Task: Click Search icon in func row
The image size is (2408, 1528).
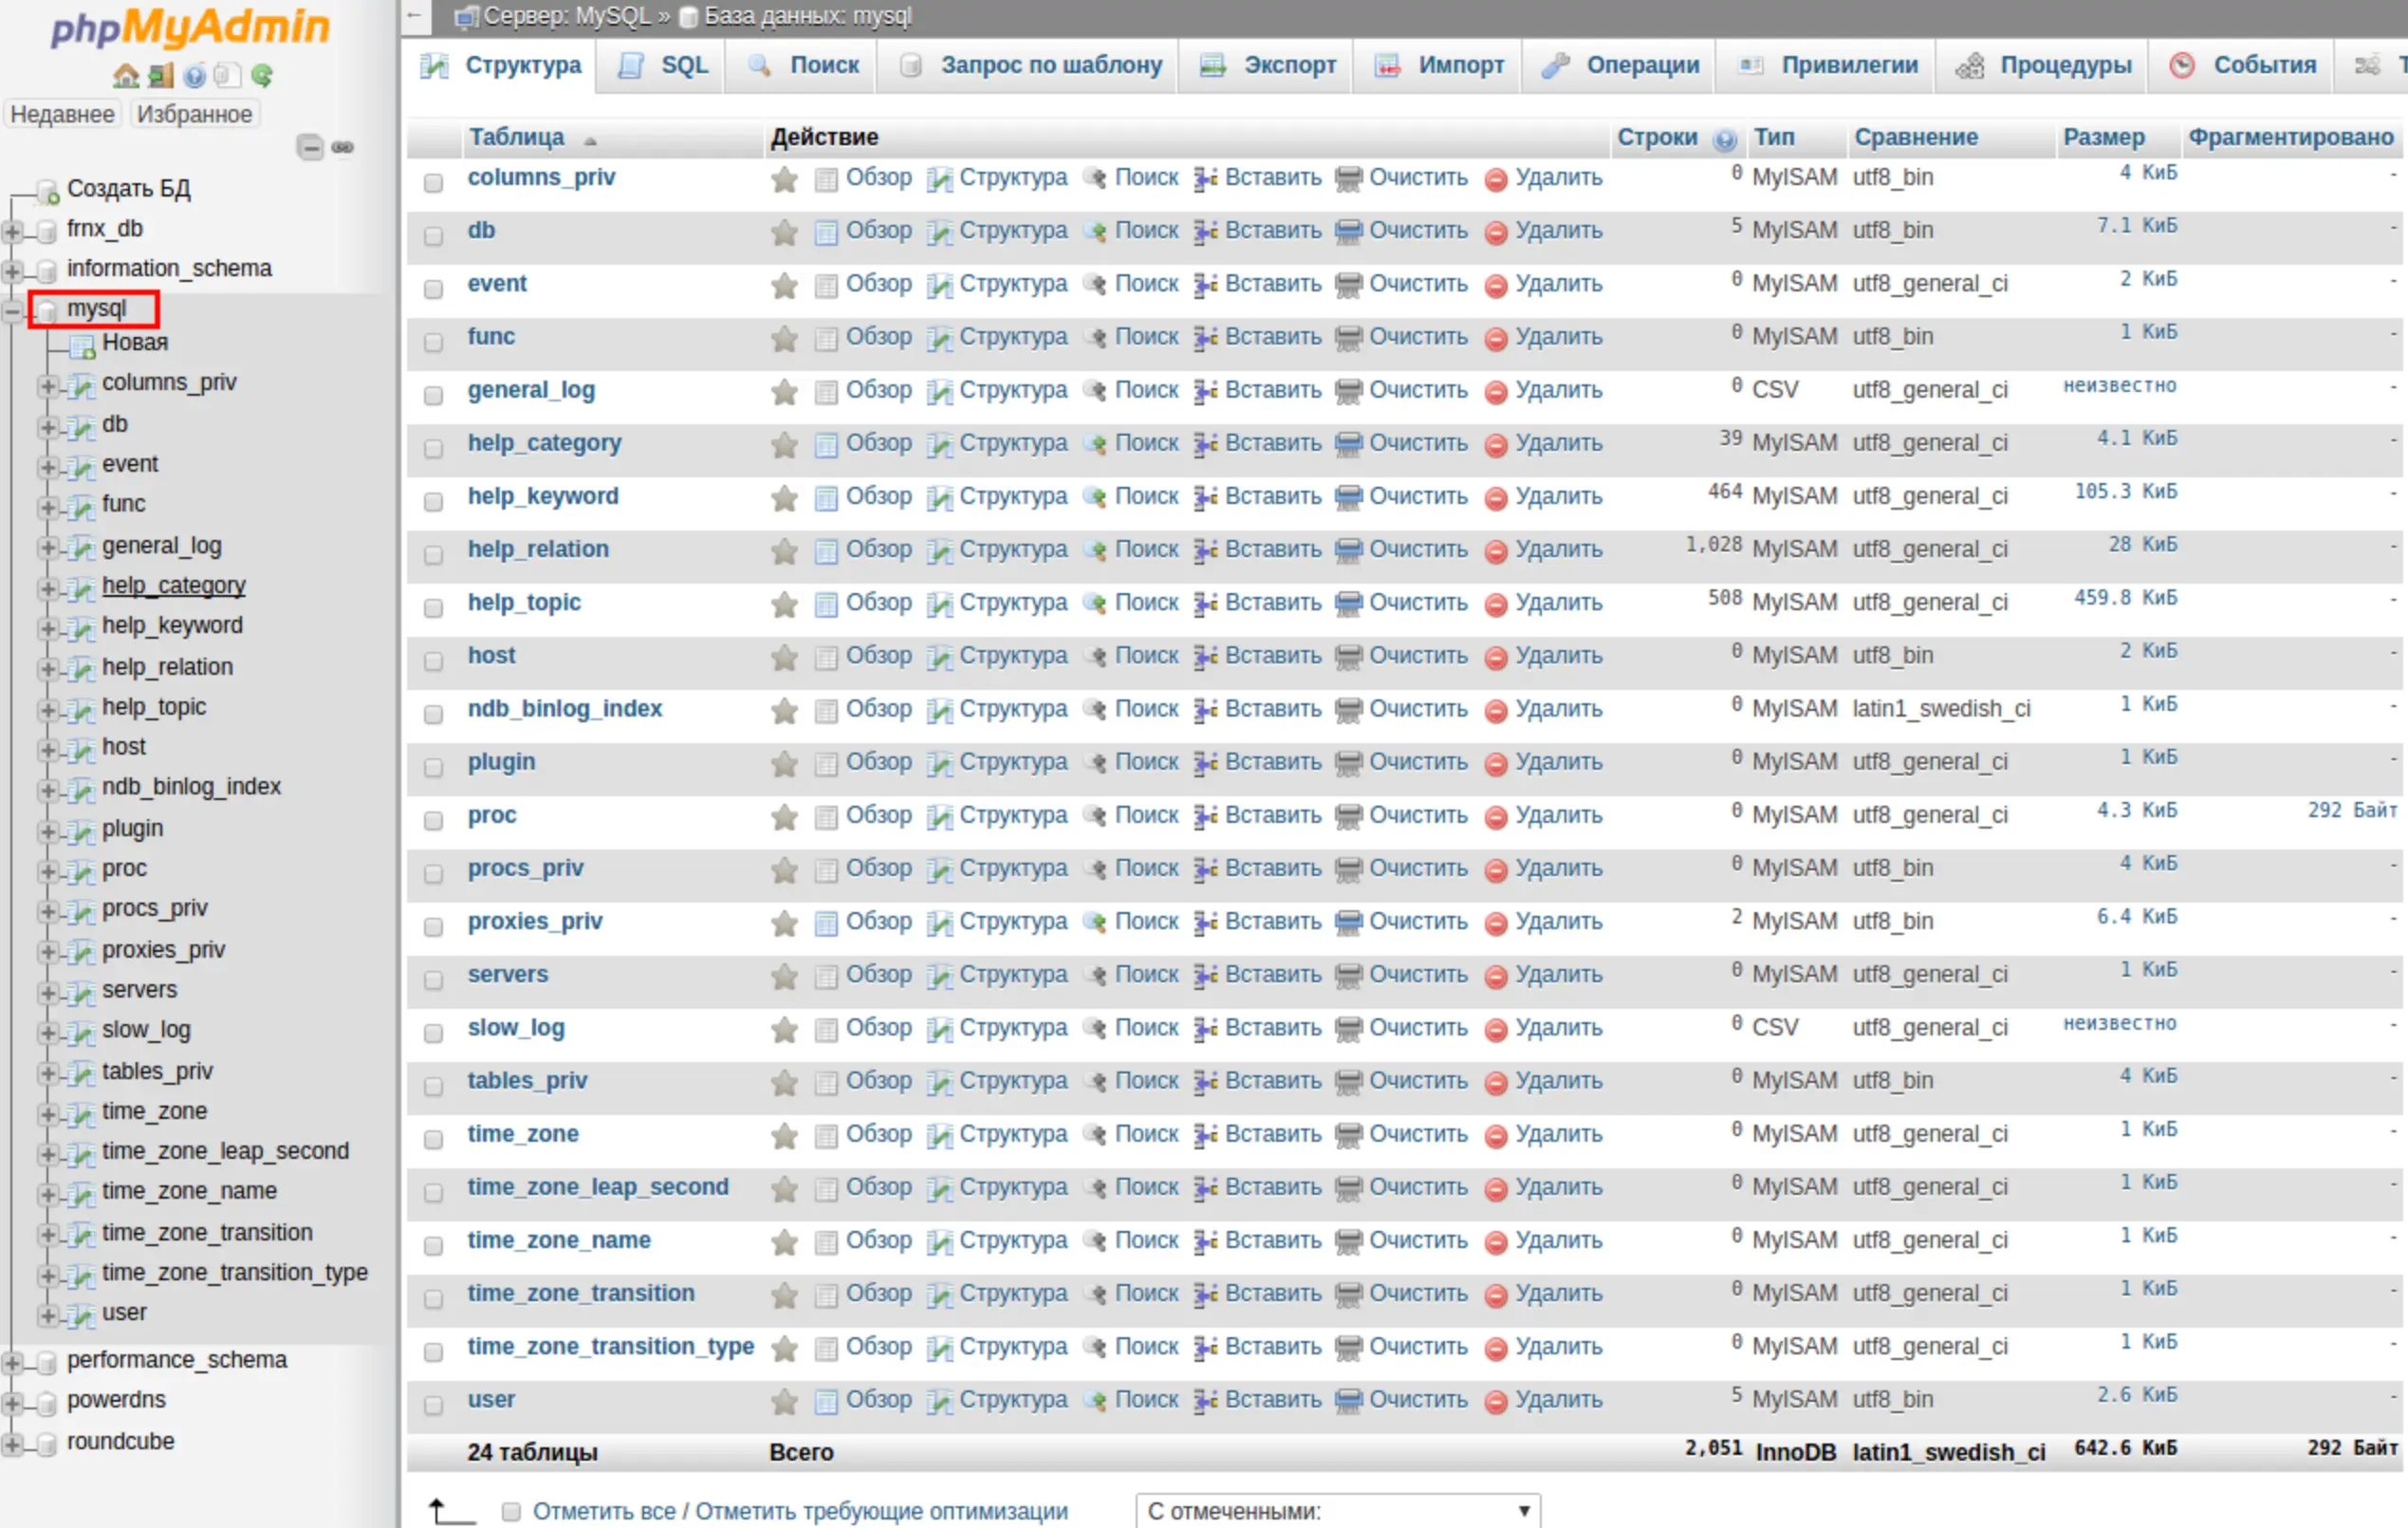Action: tap(1096, 339)
